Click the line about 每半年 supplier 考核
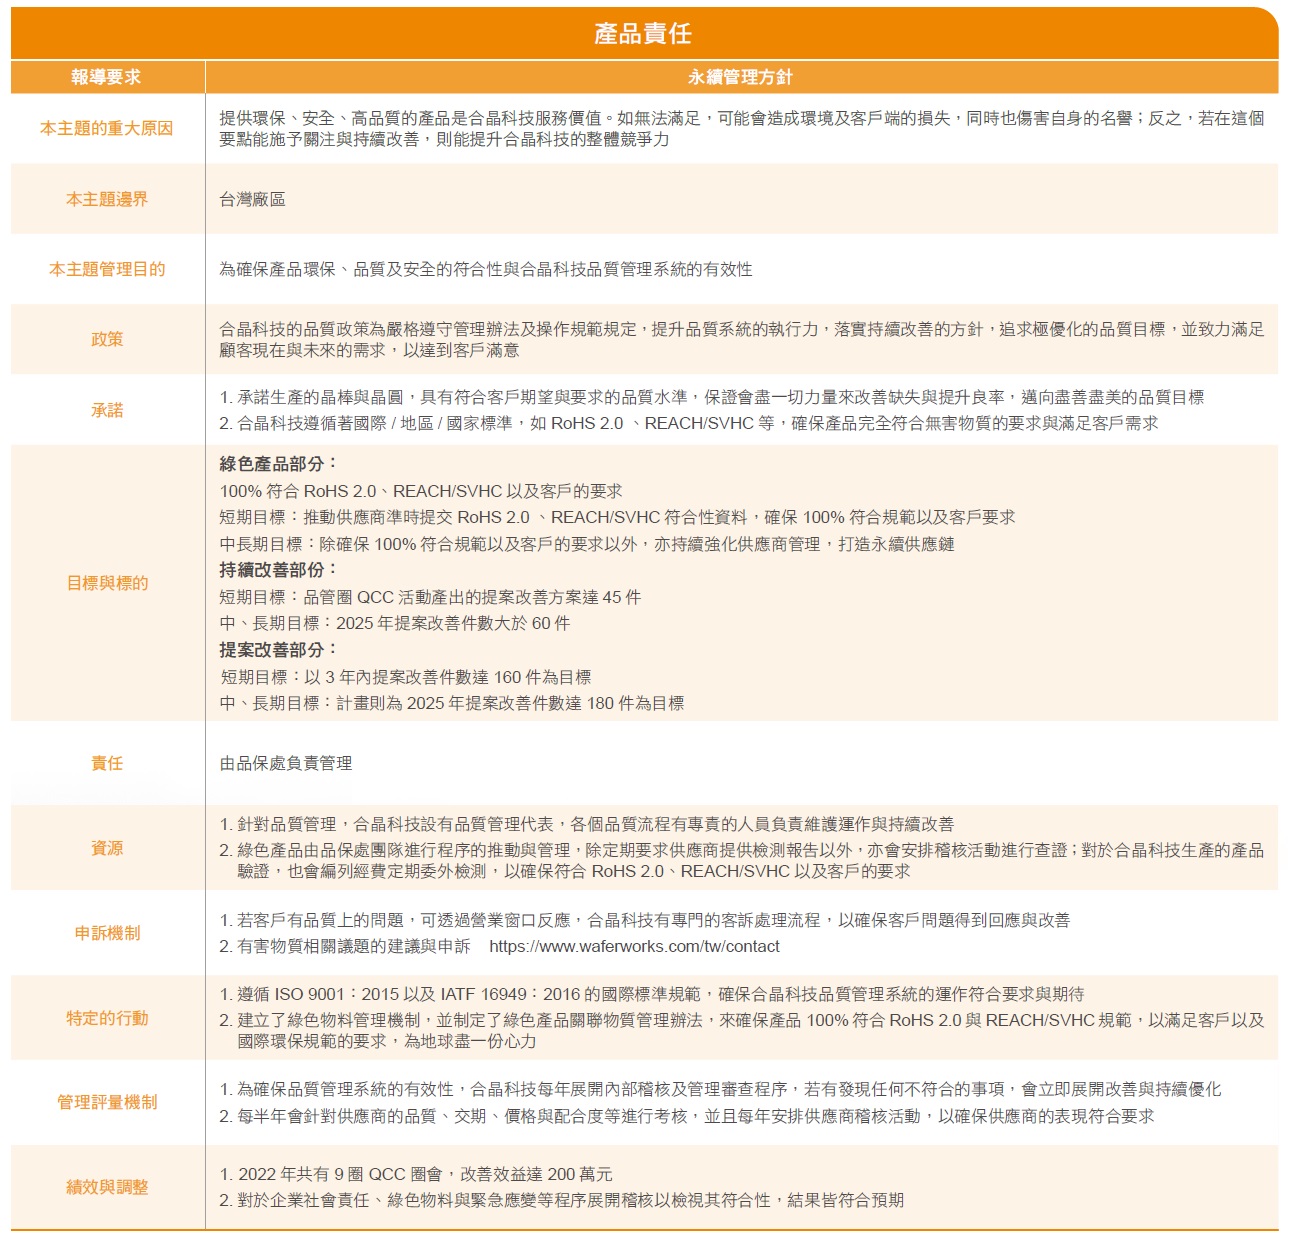 click(687, 1116)
